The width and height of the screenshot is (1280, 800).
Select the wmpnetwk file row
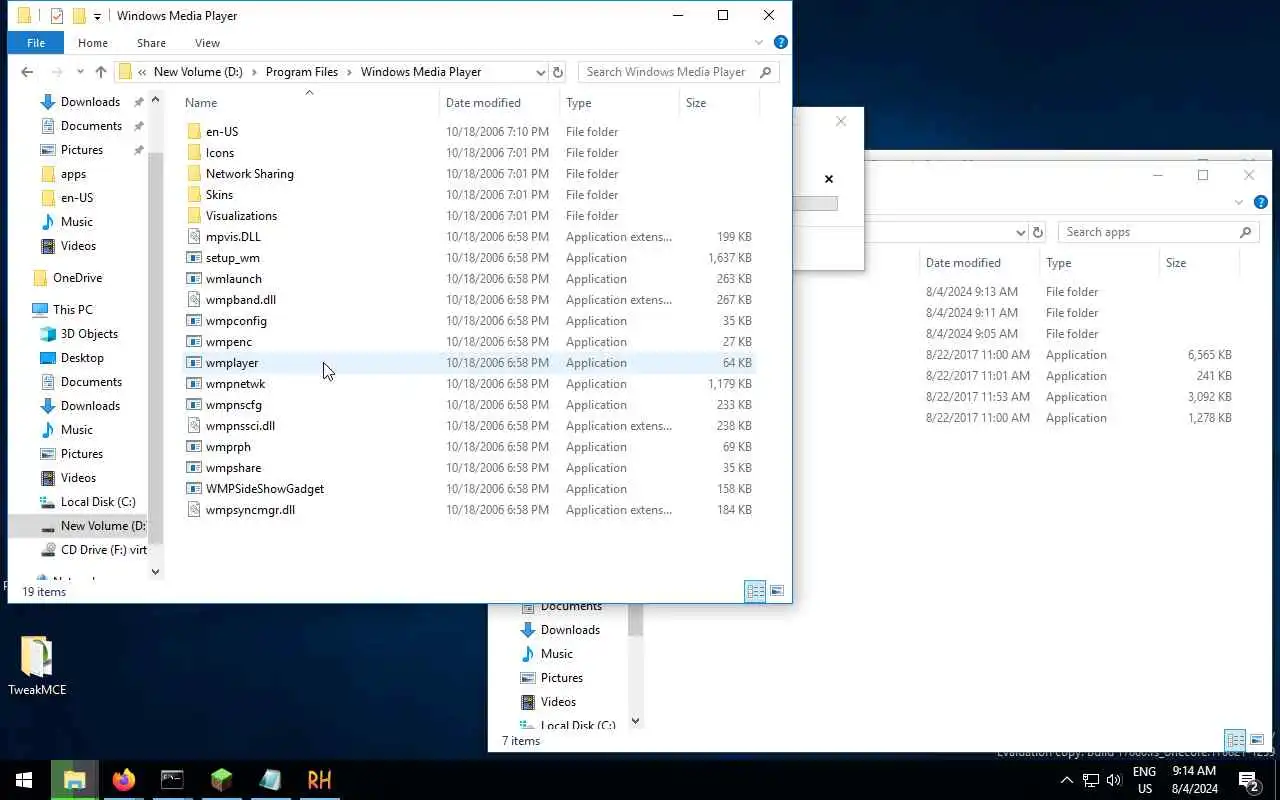(x=469, y=384)
